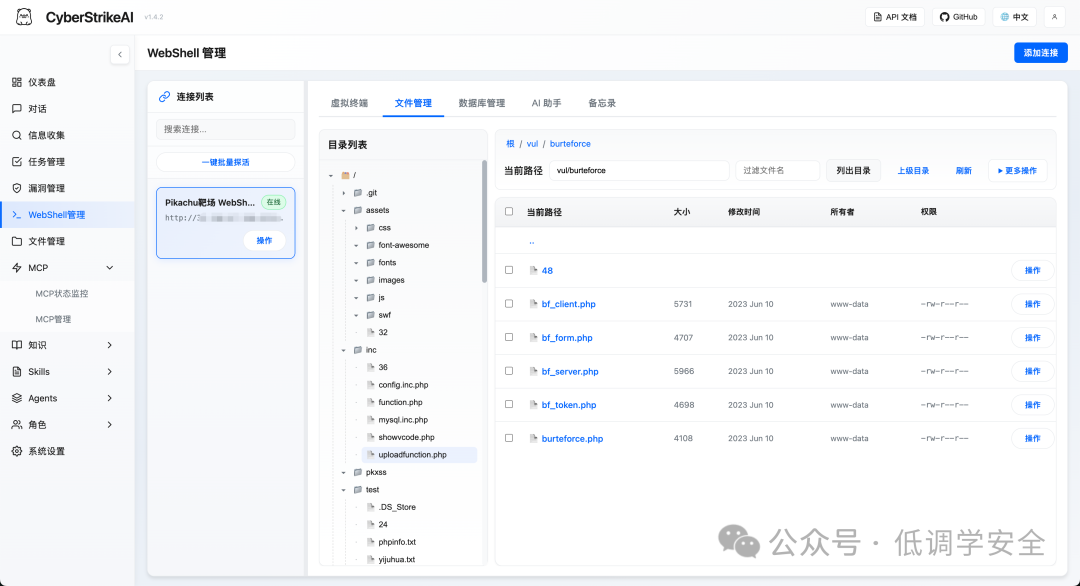Open the 仪表盘 dashboard icon
Viewport: 1080px width, 586px height.
coord(17,82)
